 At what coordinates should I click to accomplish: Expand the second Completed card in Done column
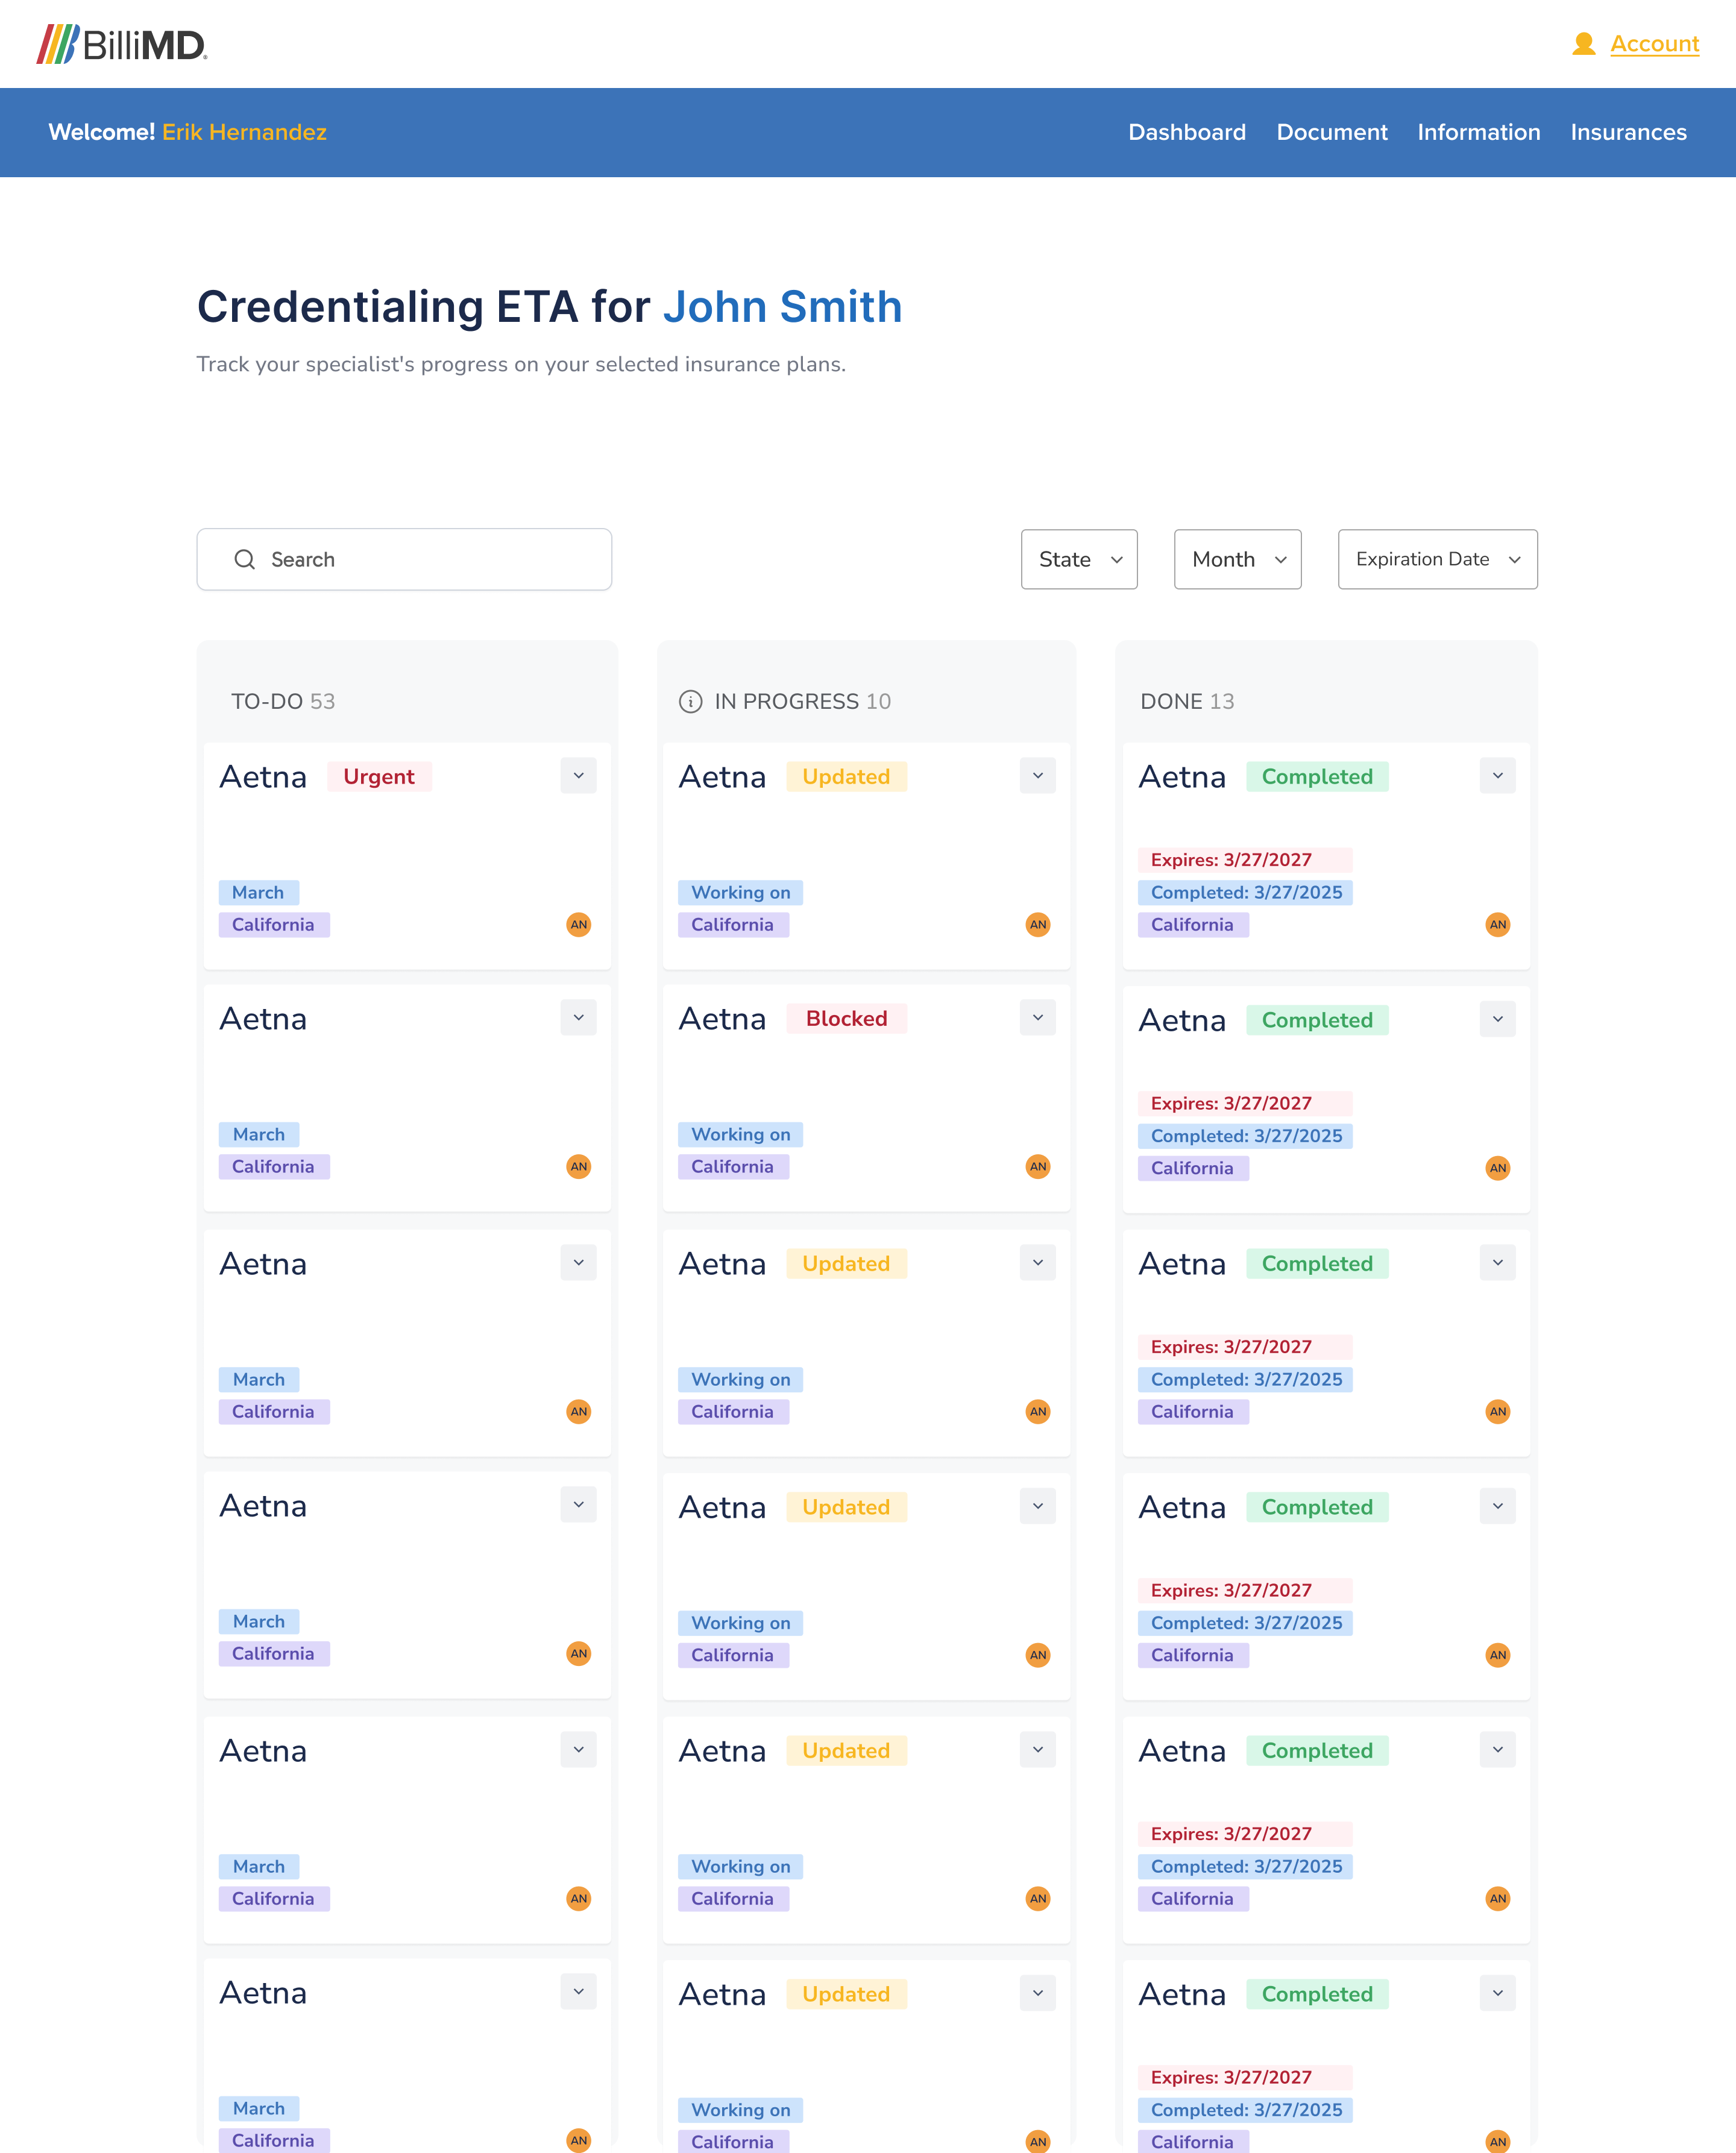coord(1497,1019)
